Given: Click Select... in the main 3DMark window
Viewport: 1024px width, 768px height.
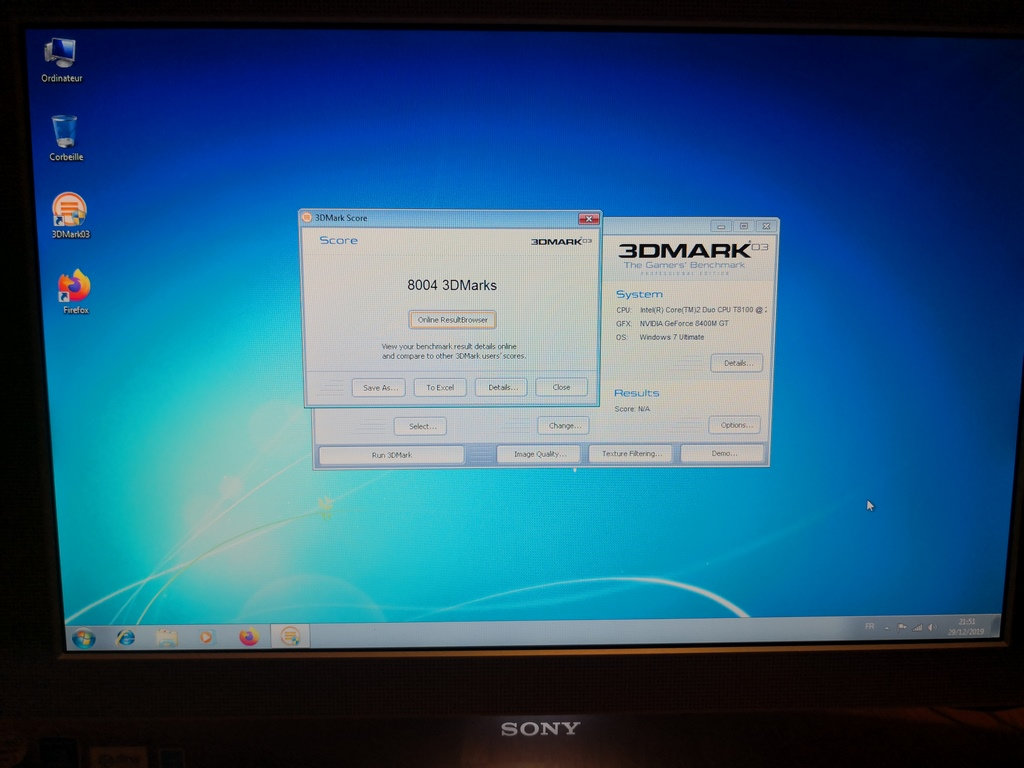Looking at the screenshot, I should point(421,426).
